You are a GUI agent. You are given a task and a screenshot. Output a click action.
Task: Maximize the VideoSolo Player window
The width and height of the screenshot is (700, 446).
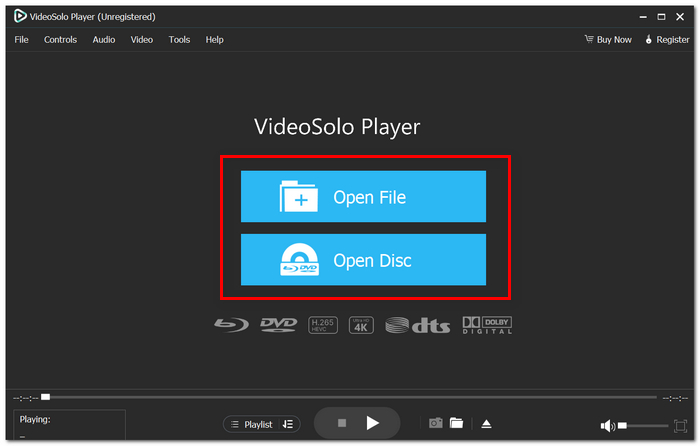(x=662, y=17)
